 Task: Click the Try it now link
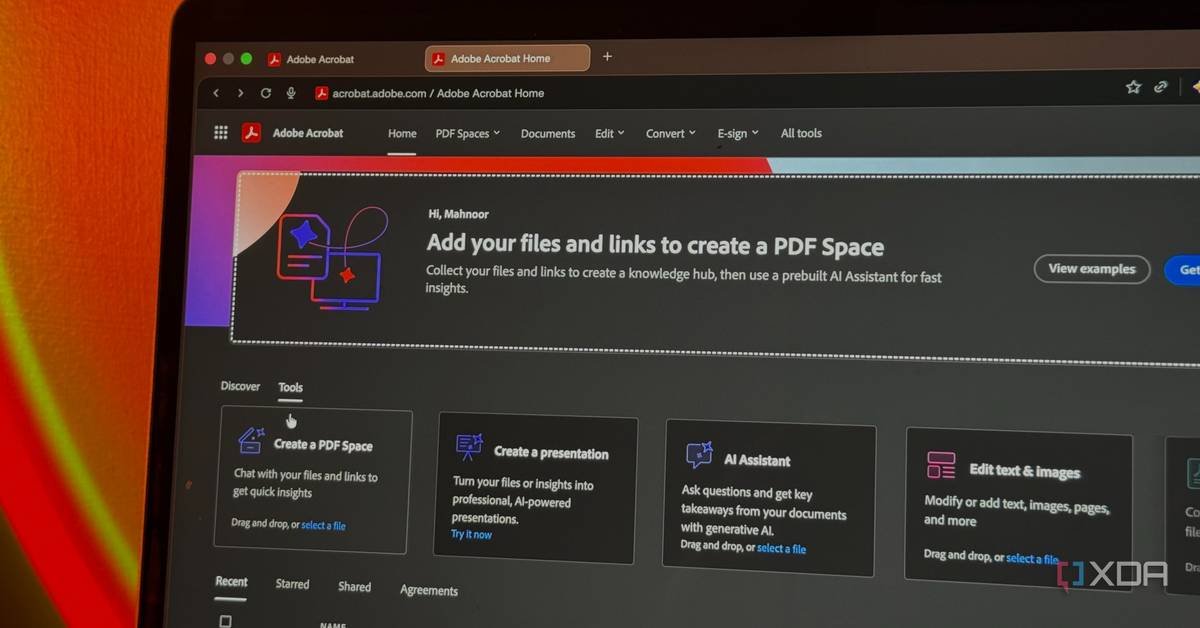(471, 535)
